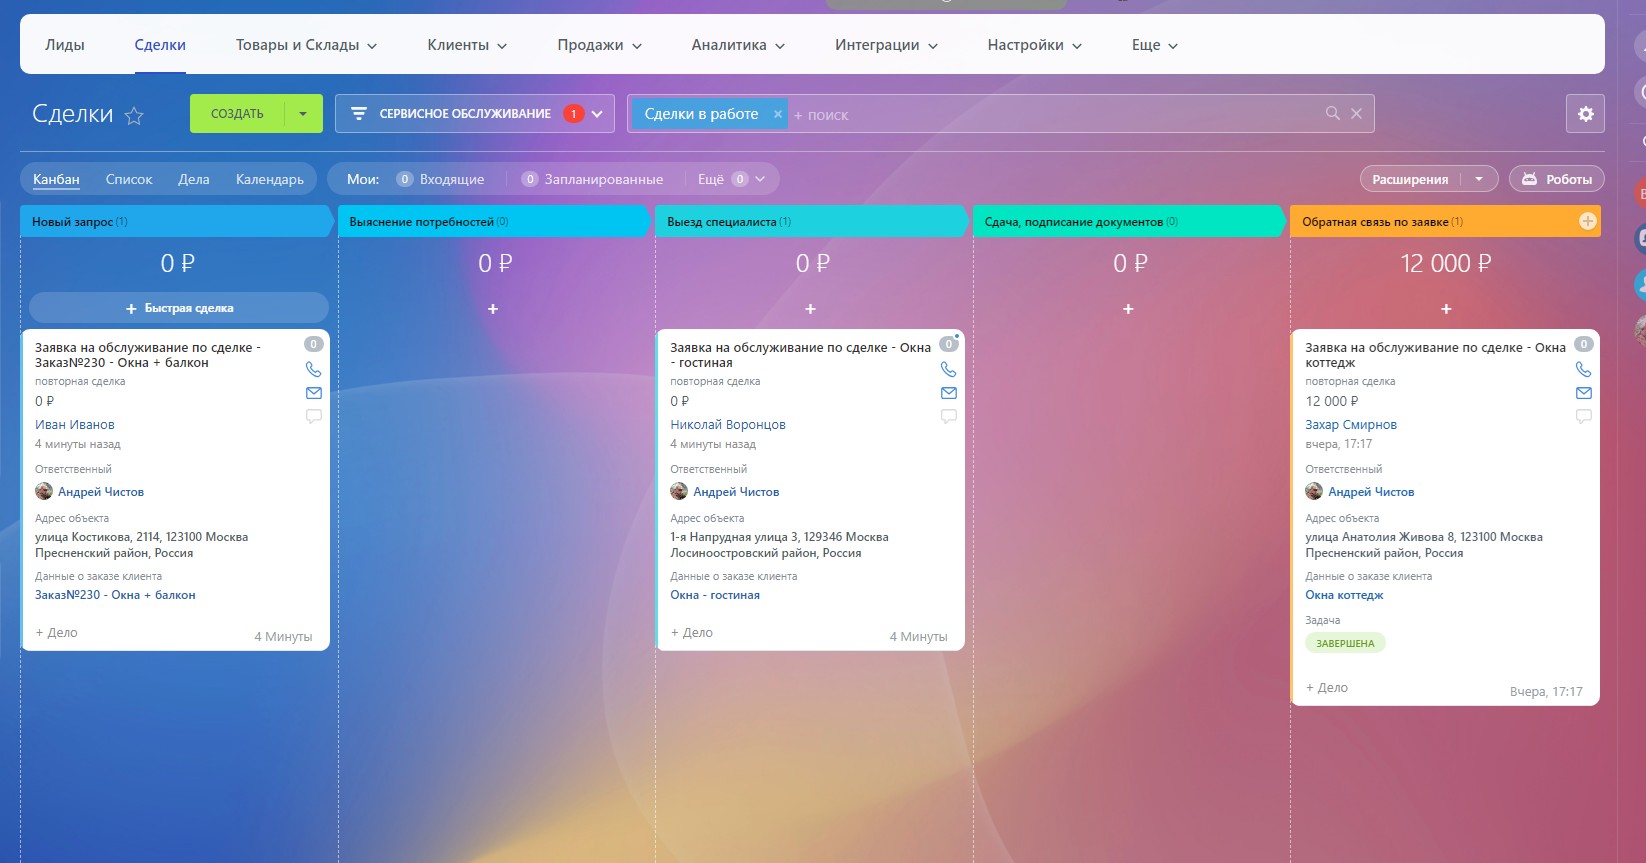This screenshot has width=1646, height=863.
Task: Open the Роботы button
Action: [1557, 179]
